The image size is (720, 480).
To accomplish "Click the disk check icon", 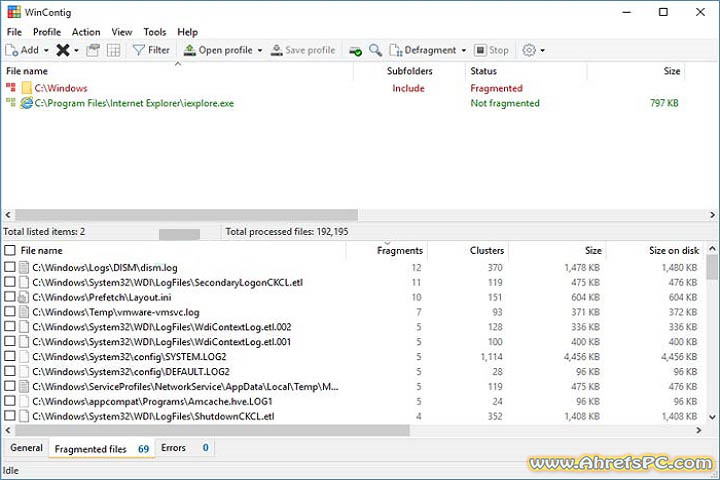I will 355,51.
